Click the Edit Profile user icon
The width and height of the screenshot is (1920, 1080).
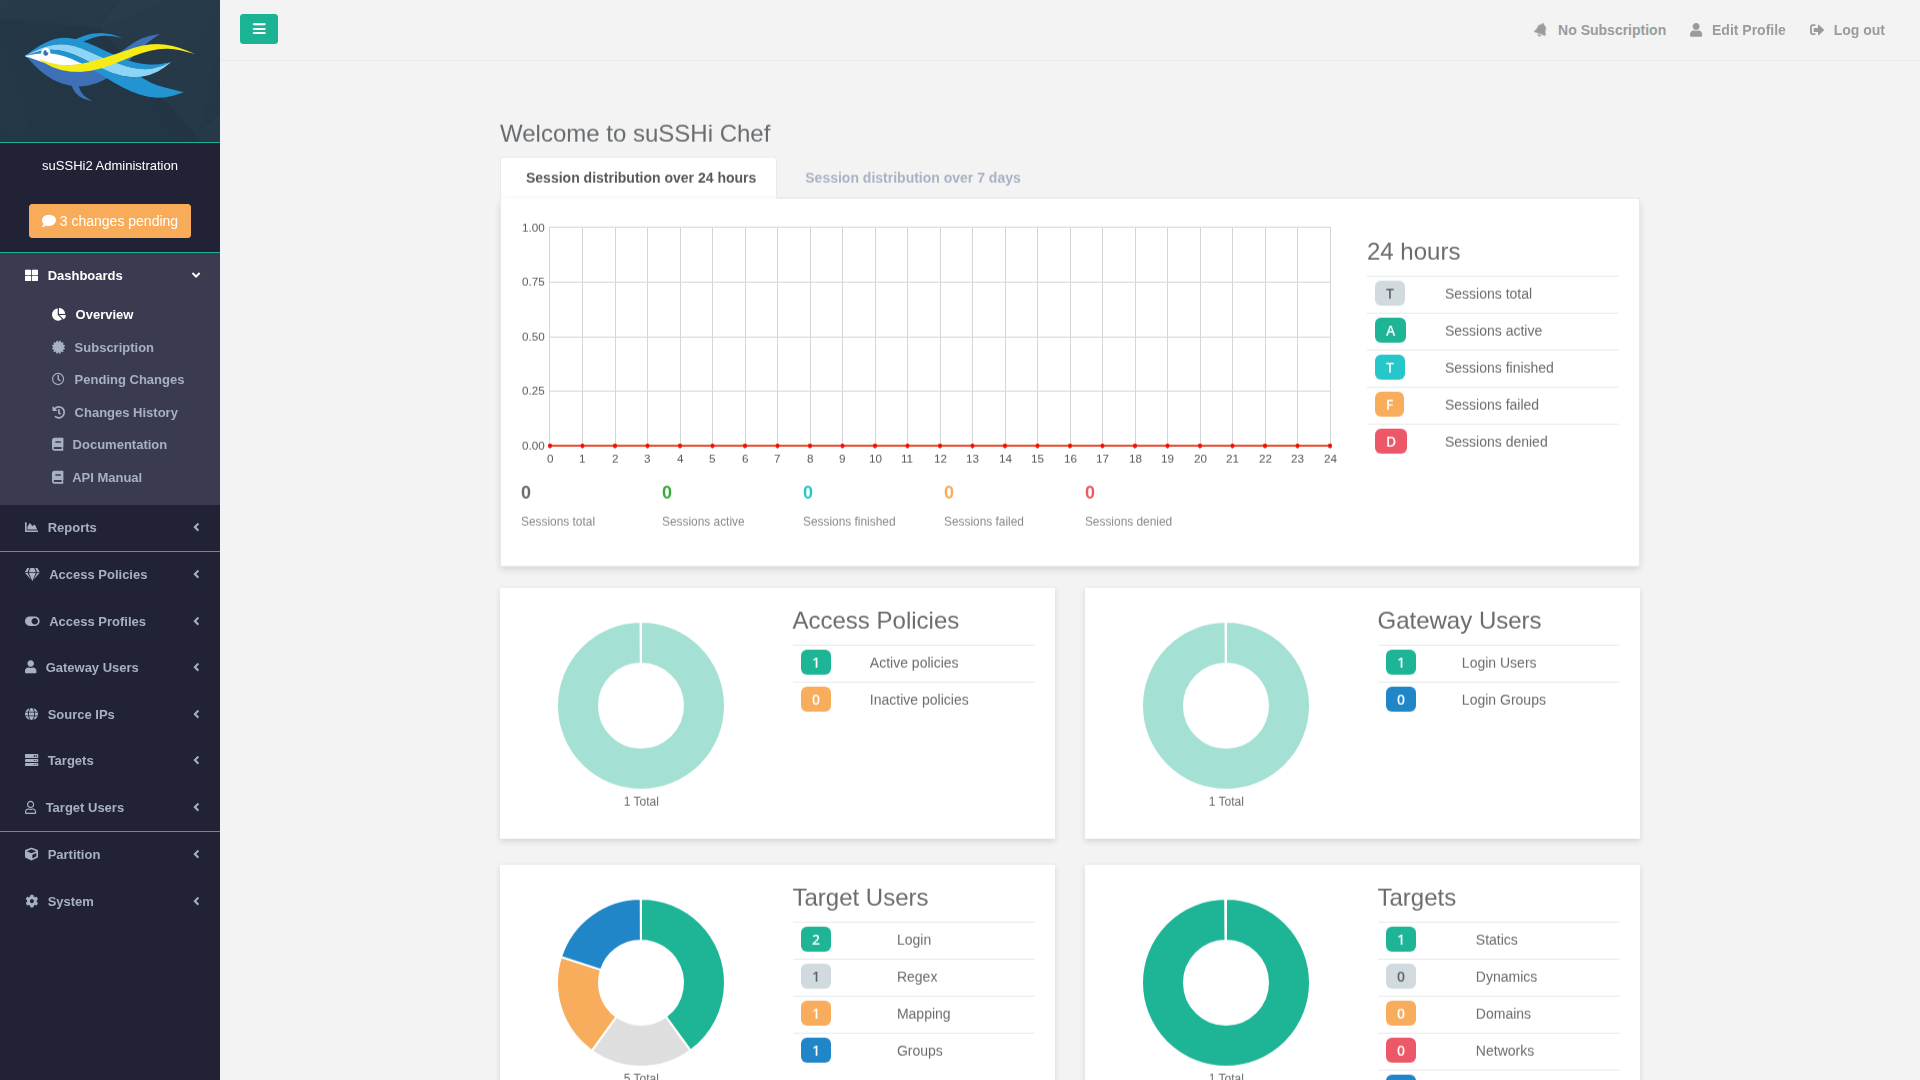[x=1696, y=30]
